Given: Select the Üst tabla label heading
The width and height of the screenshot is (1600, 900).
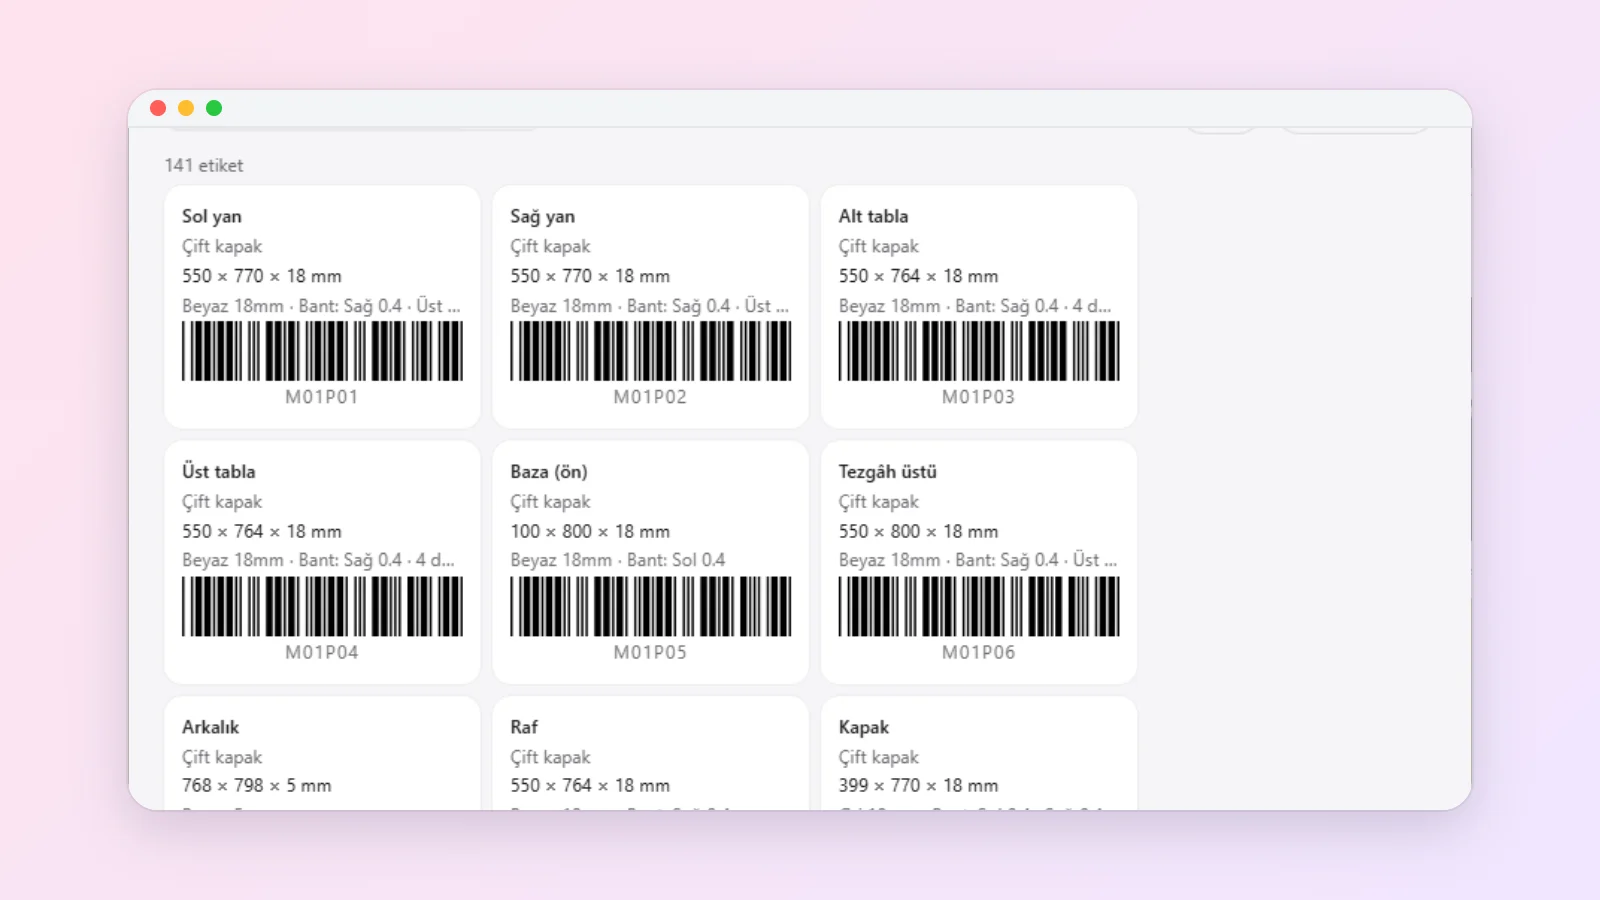Looking at the screenshot, I should tap(218, 471).
